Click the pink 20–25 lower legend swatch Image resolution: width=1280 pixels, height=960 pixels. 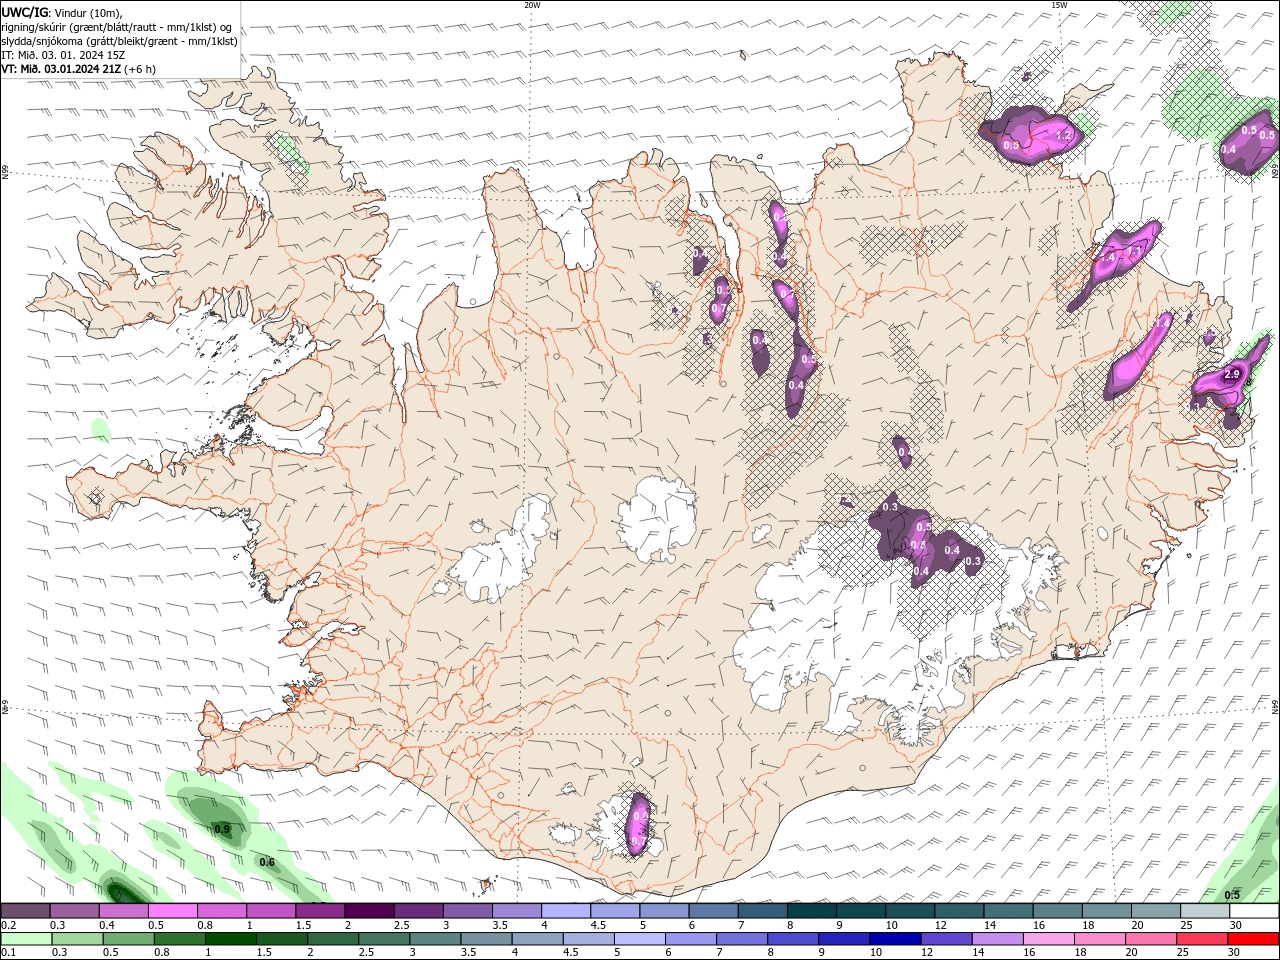1151,939
